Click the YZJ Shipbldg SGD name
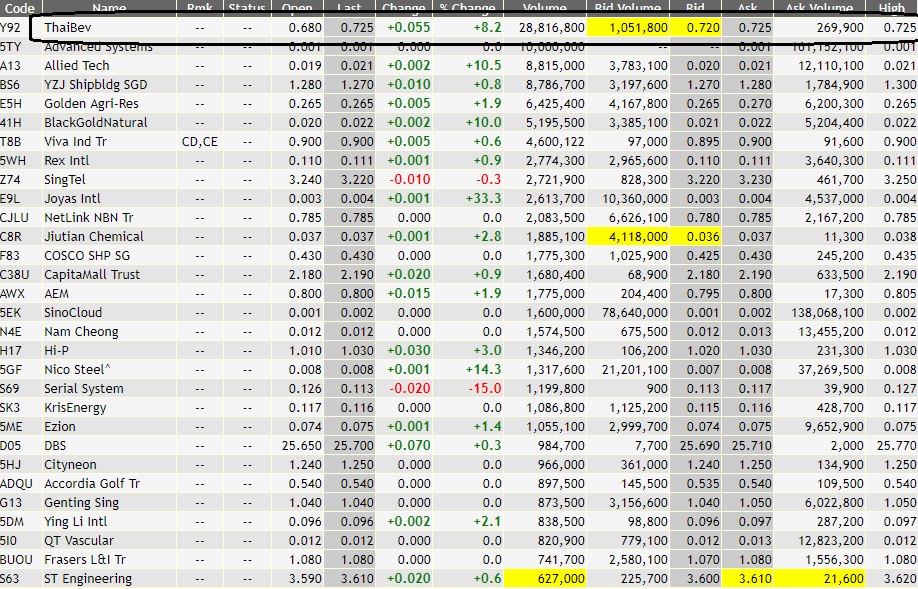918x589 pixels. click(x=95, y=84)
